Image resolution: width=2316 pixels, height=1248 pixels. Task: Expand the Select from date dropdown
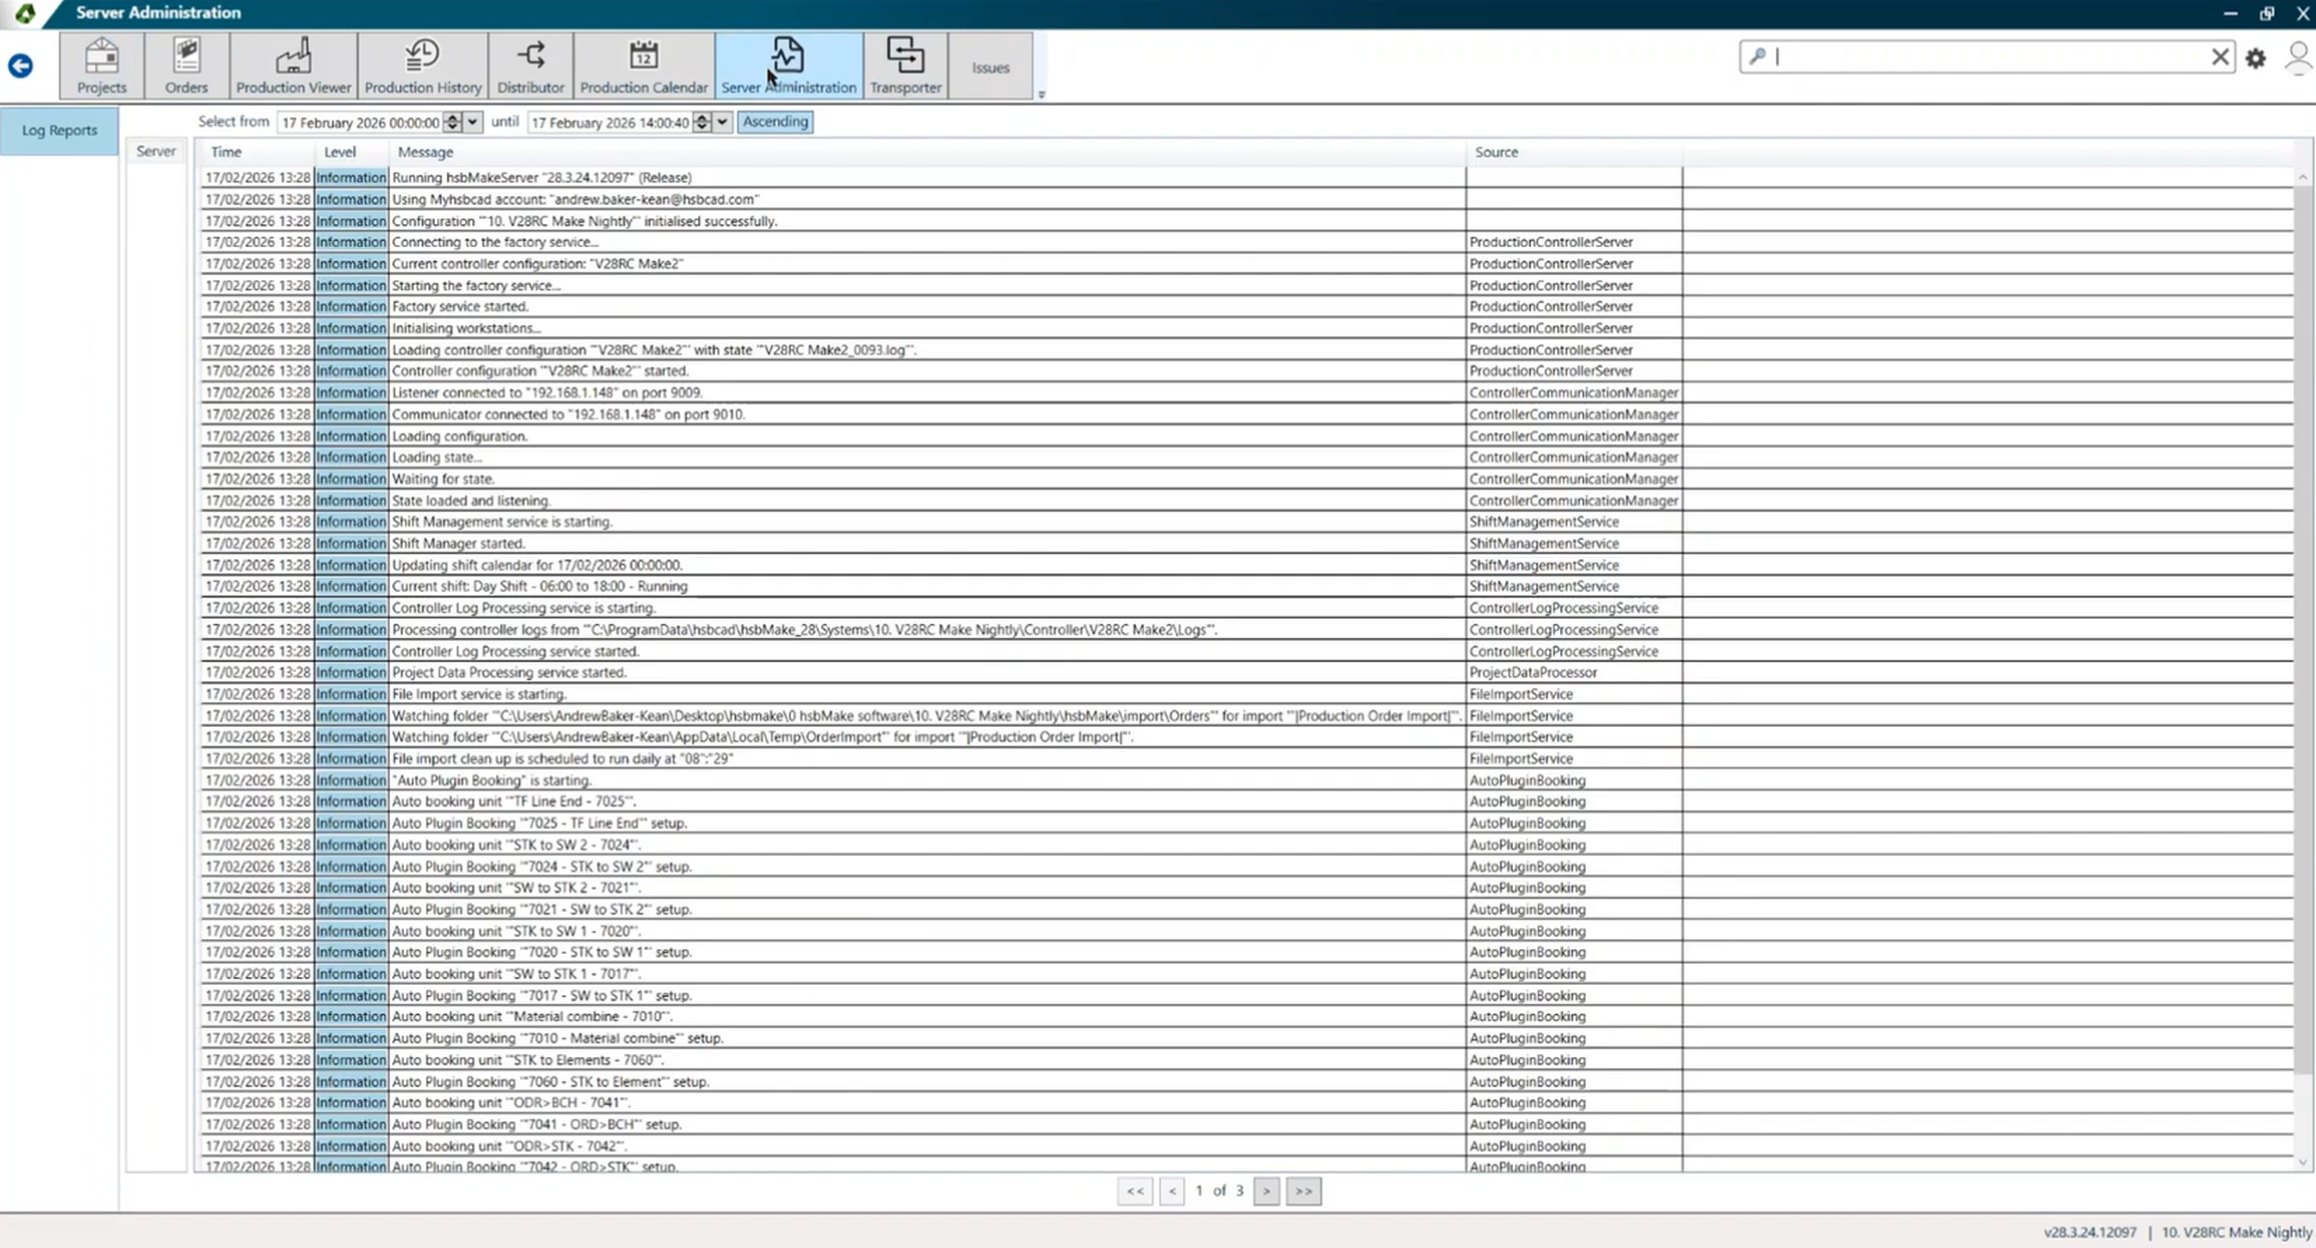click(x=472, y=122)
